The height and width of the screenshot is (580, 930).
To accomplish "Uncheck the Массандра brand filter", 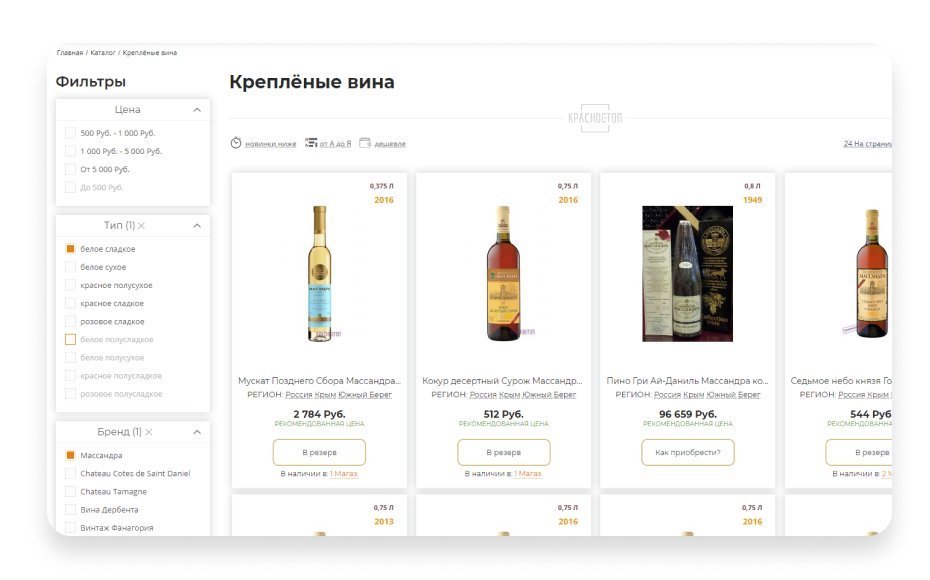I will point(71,455).
